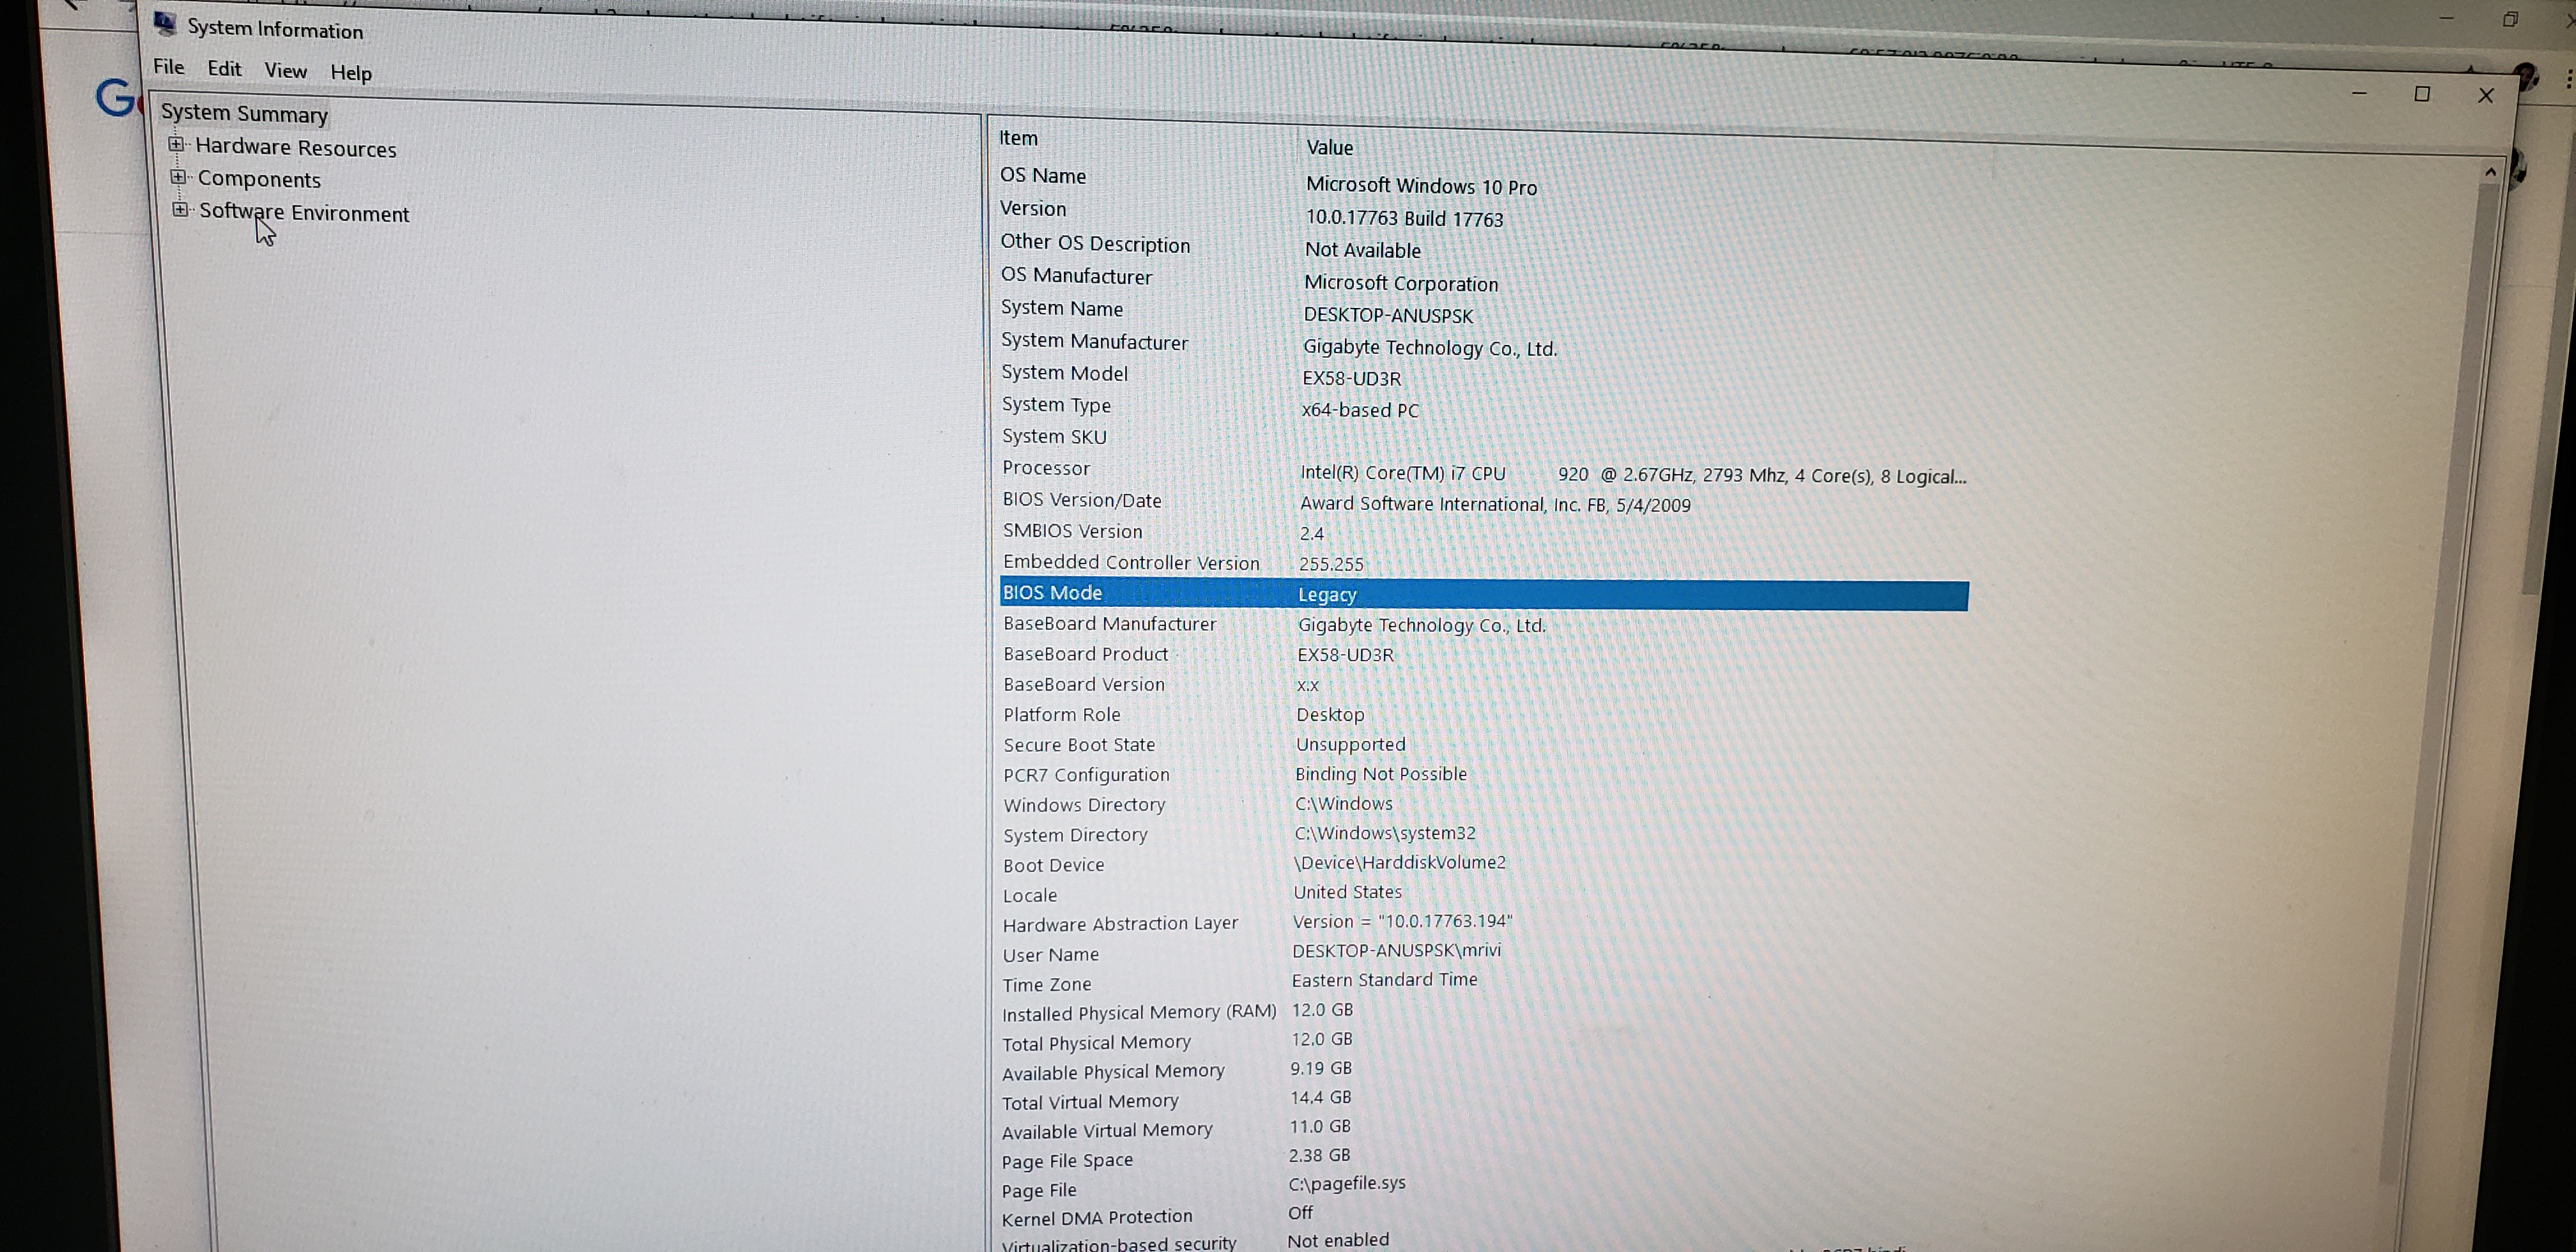Select Components tree item

(x=259, y=179)
